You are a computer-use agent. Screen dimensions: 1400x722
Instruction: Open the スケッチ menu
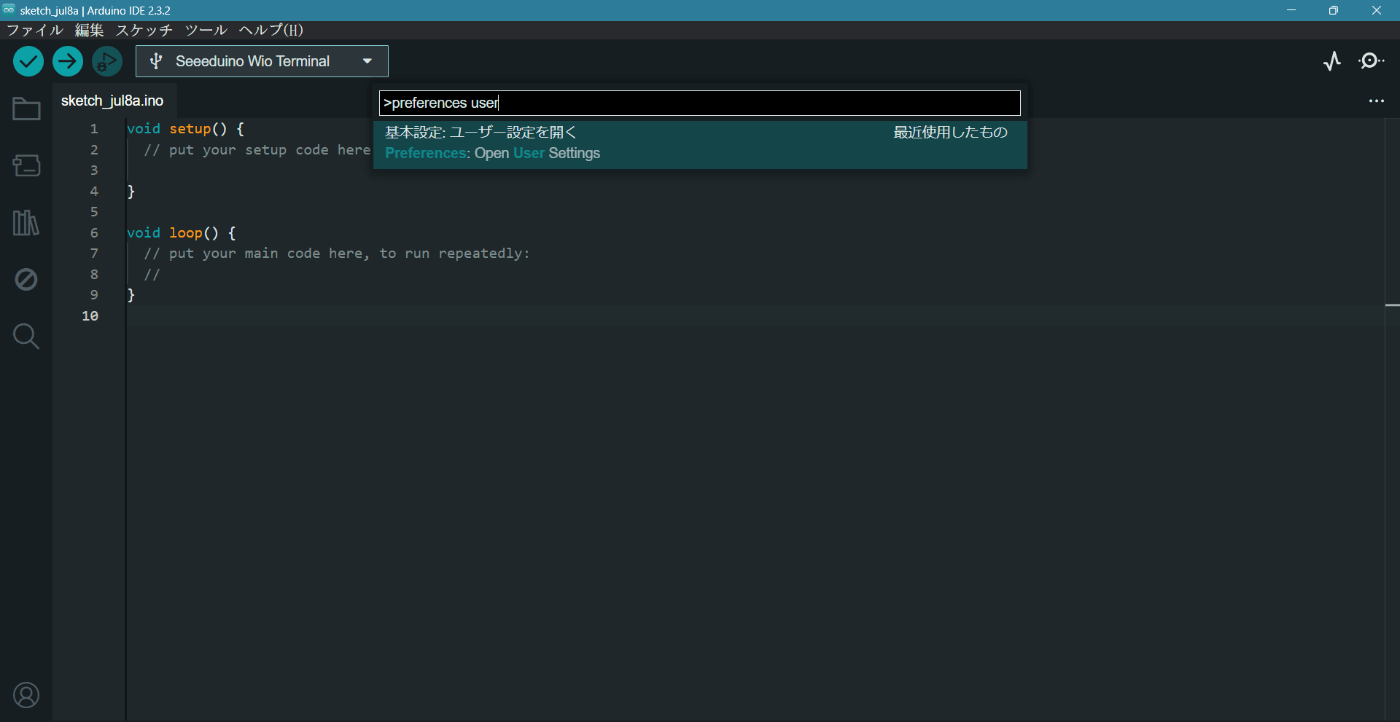(x=144, y=30)
